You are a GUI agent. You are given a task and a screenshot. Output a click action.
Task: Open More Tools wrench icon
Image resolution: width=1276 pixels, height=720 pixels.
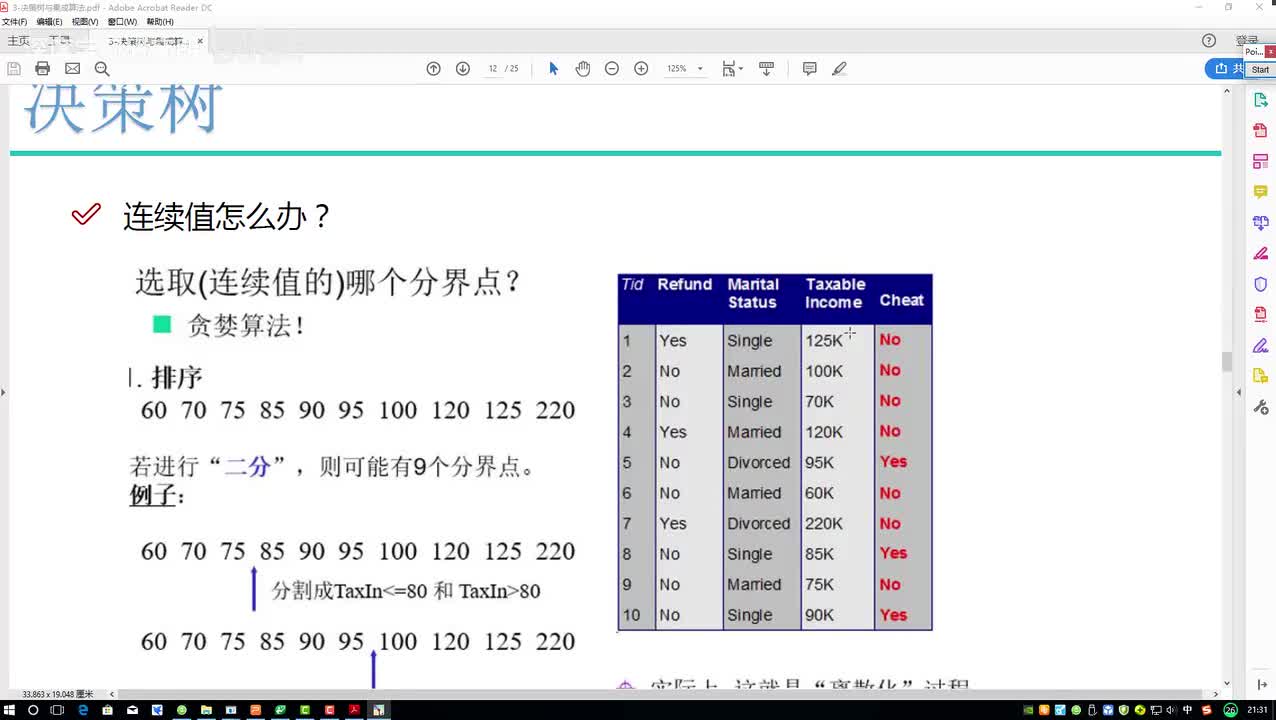[x=1261, y=407]
